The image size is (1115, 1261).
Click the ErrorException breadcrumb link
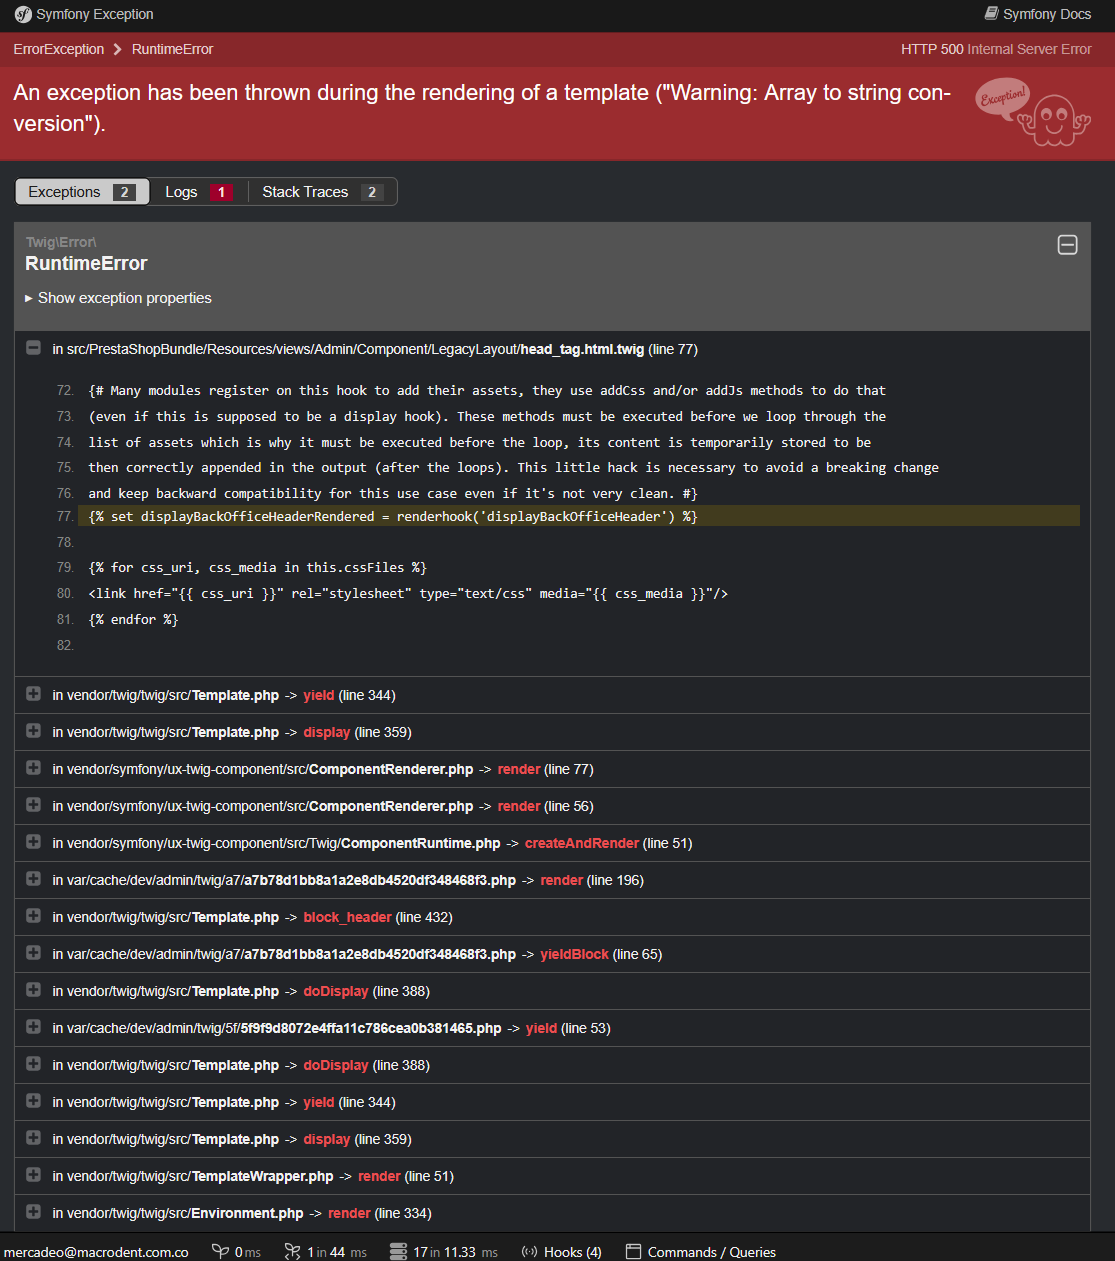pos(59,49)
